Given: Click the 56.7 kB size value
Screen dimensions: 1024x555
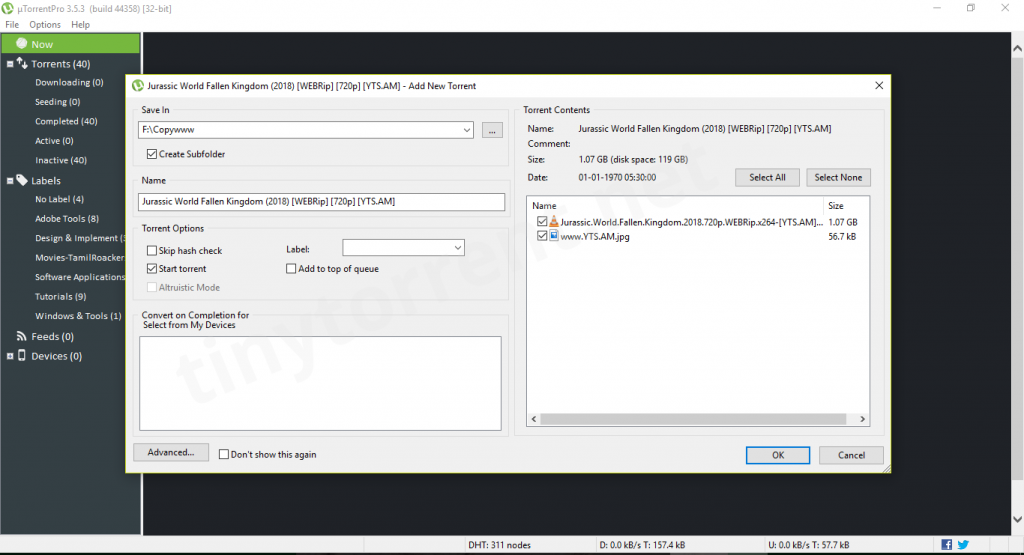Looking at the screenshot, I should click(842, 236).
